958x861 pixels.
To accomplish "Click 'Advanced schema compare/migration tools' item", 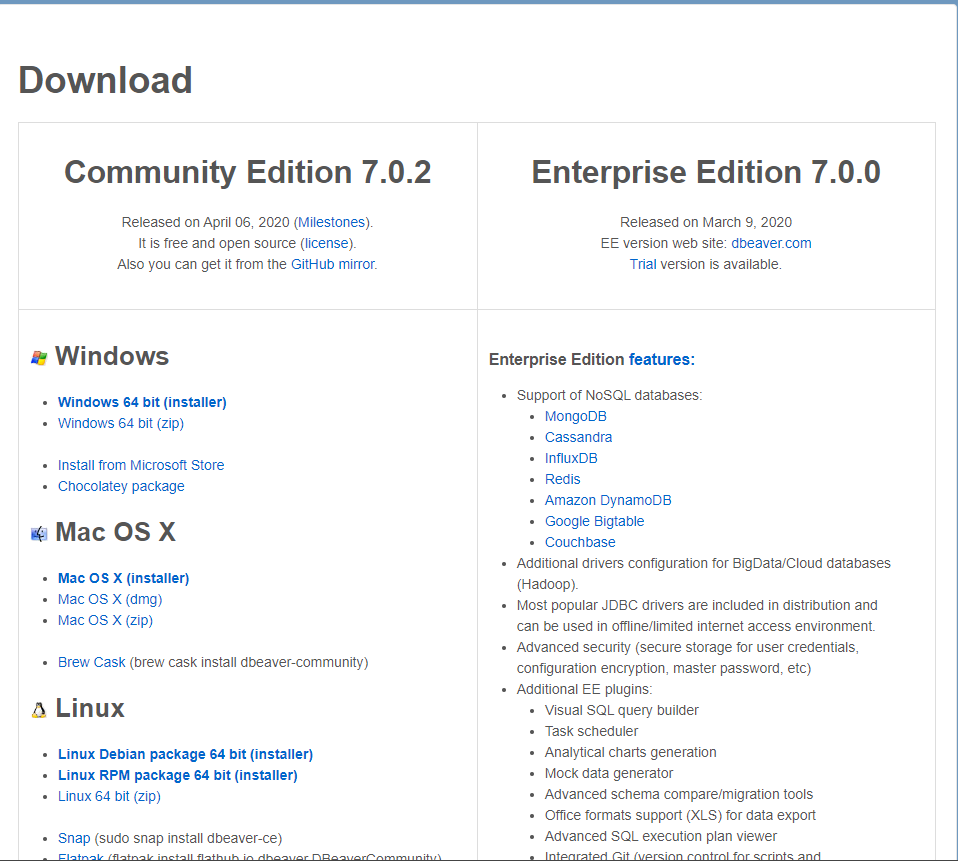I will (x=679, y=794).
